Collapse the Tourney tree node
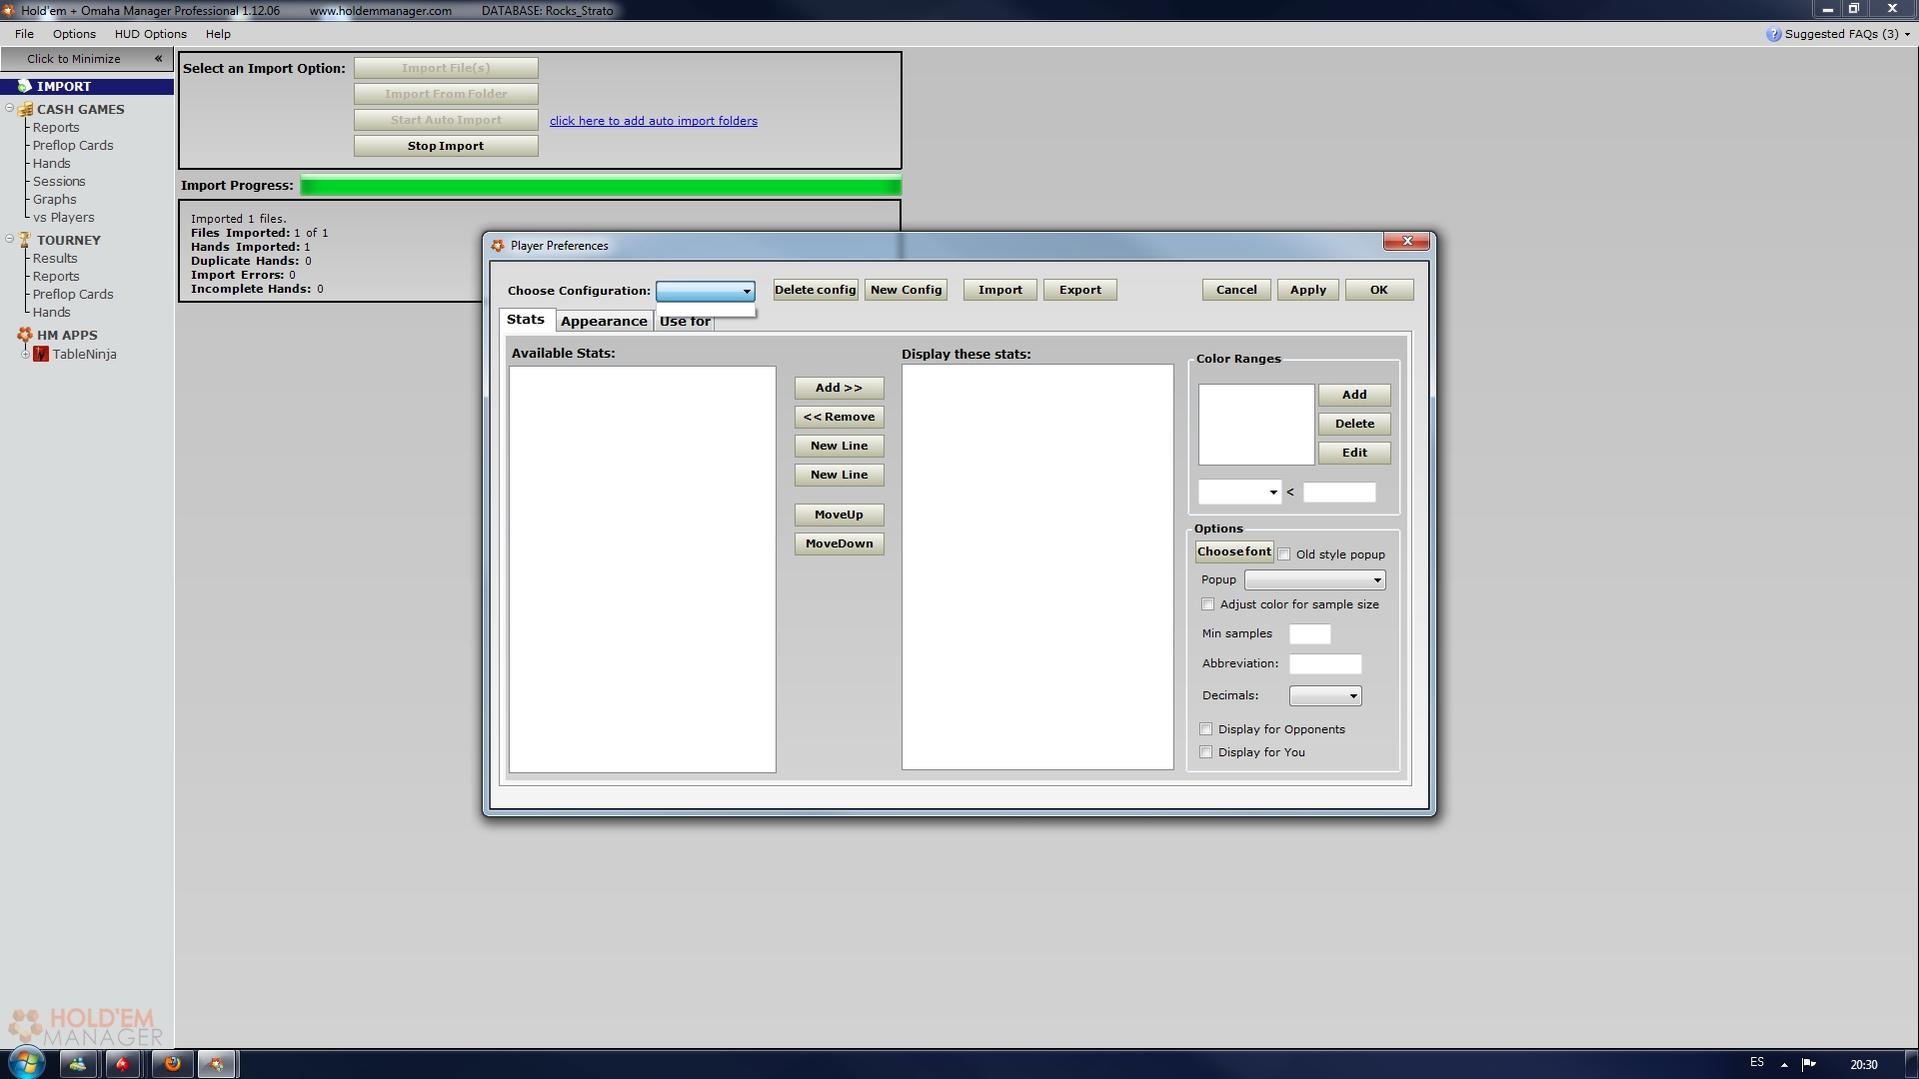The image size is (1919, 1079). click(9, 240)
